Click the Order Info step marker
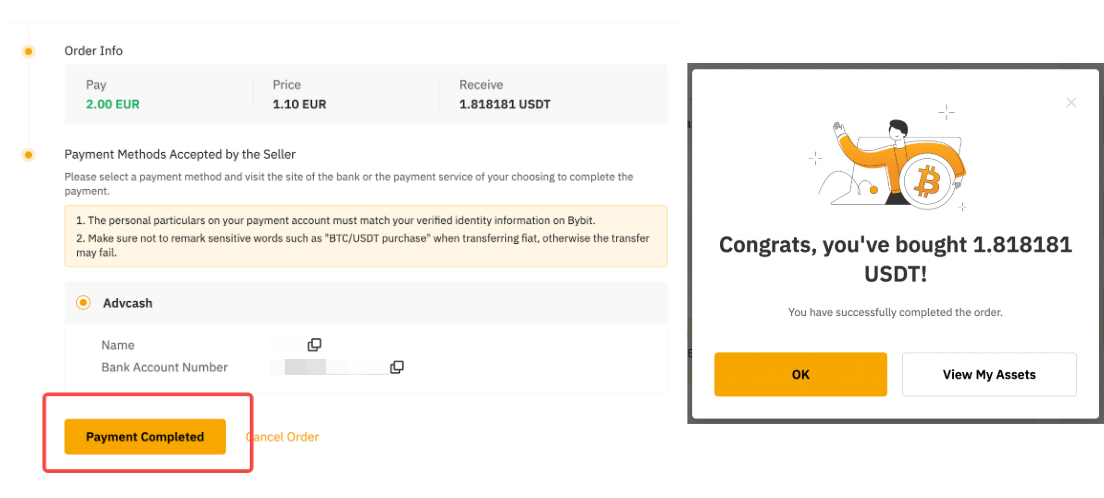The height and width of the screenshot is (498, 1104). click(28, 51)
